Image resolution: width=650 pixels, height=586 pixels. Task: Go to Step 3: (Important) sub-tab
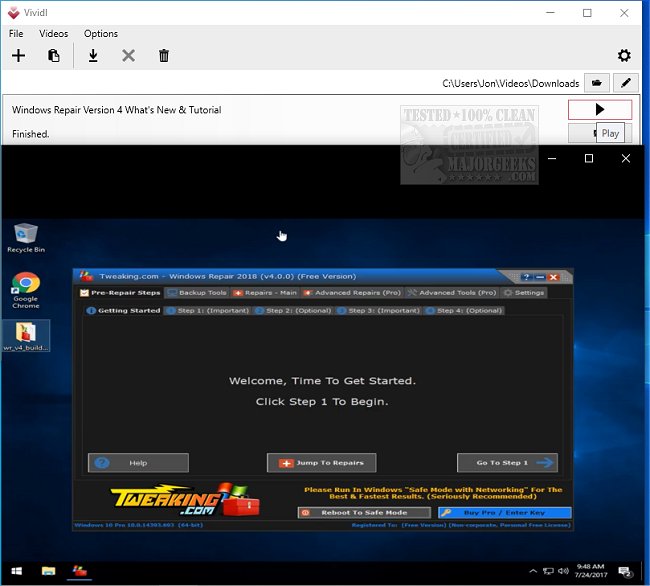click(x=378, y=310)
